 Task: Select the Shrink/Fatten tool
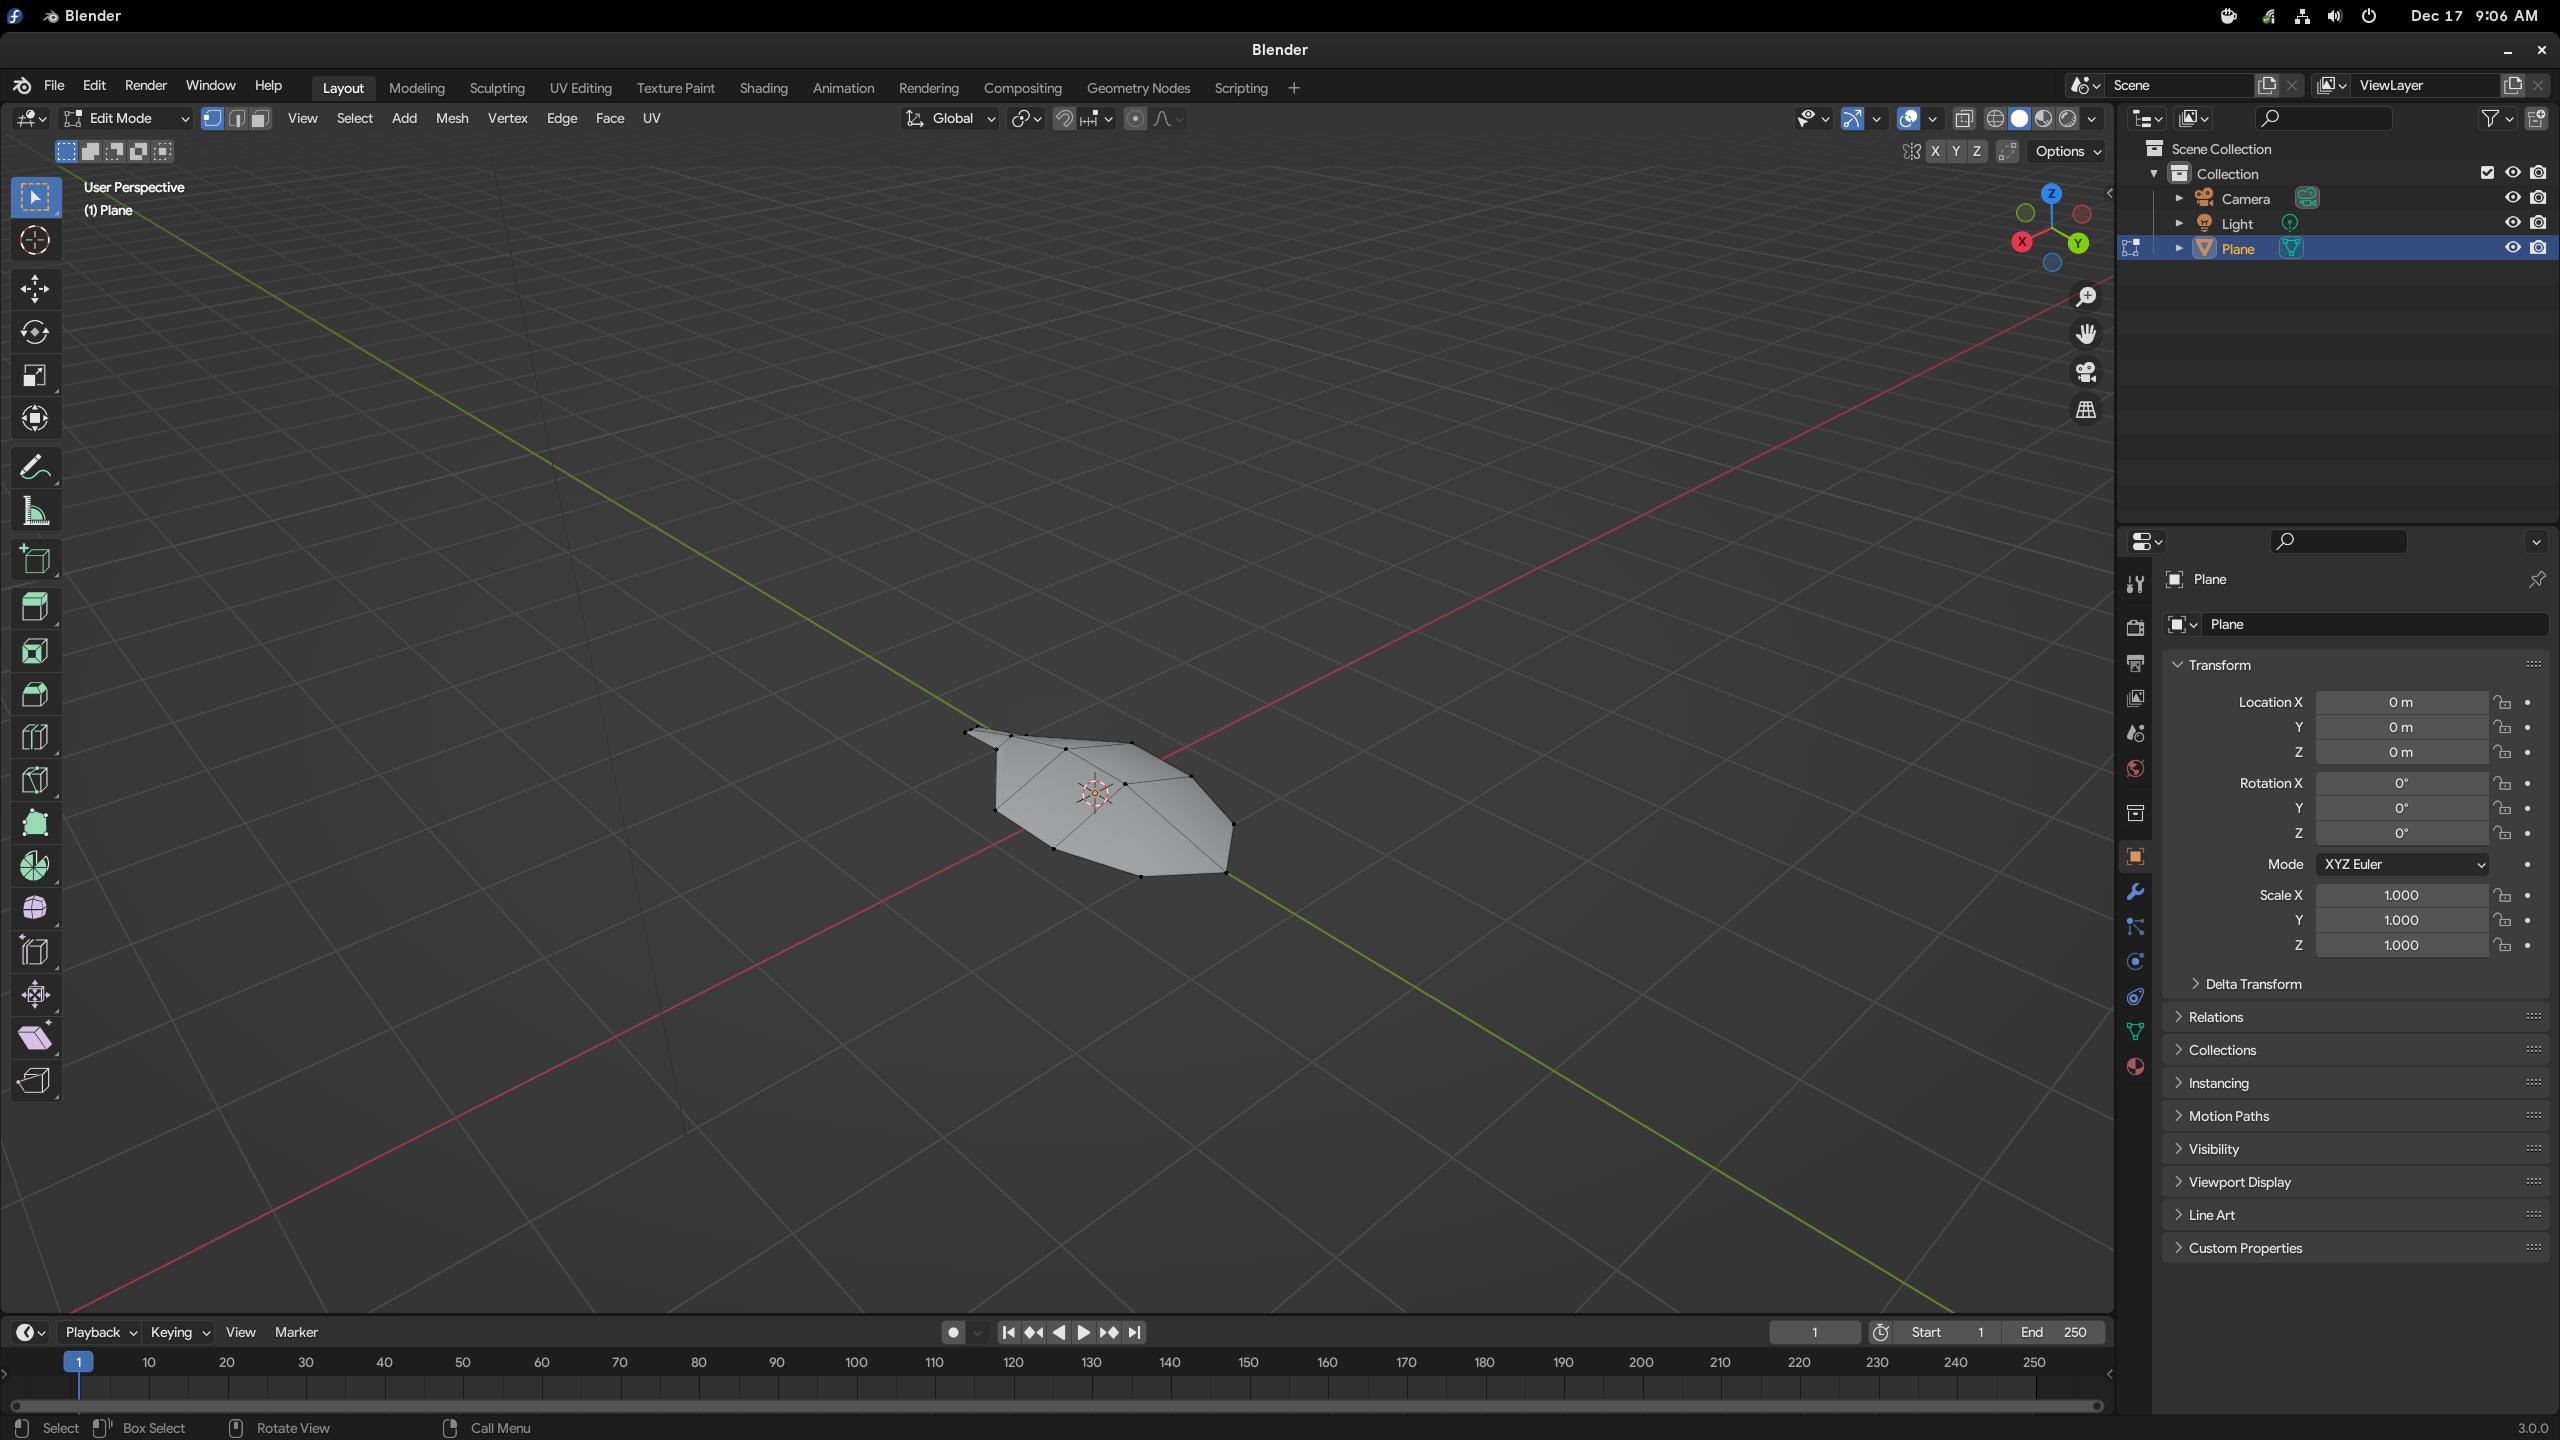pos(35,994)
